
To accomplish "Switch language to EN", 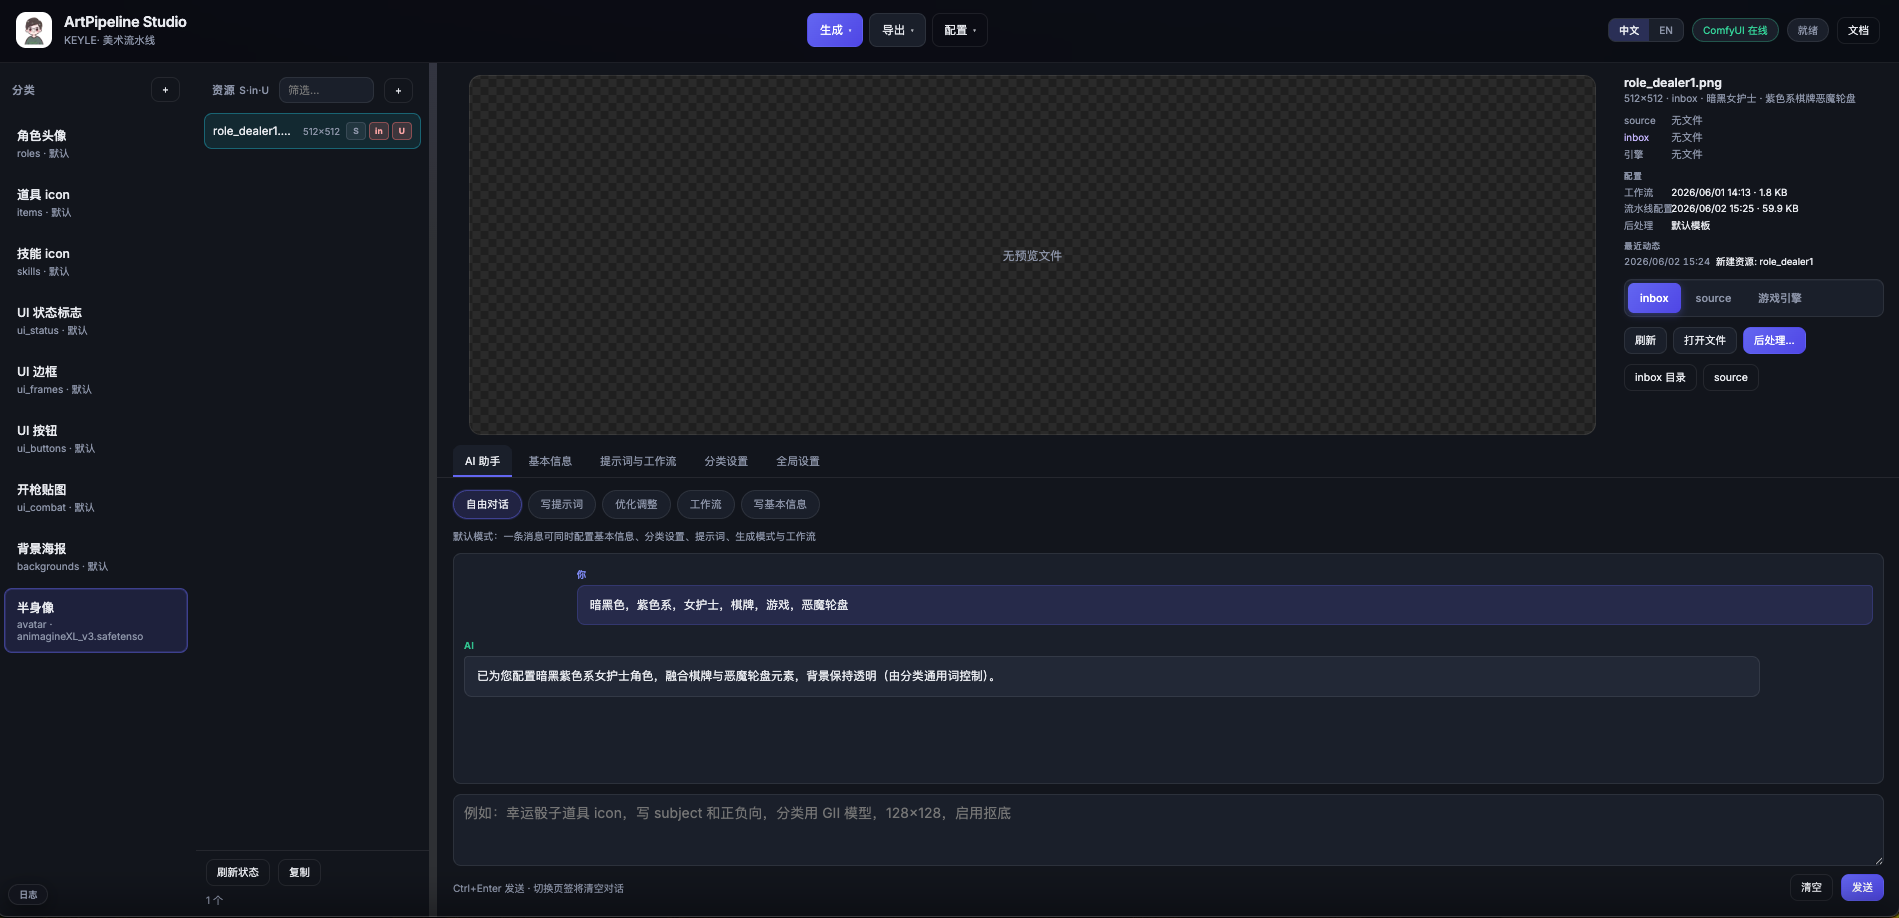I will (x=1666, y=30).
